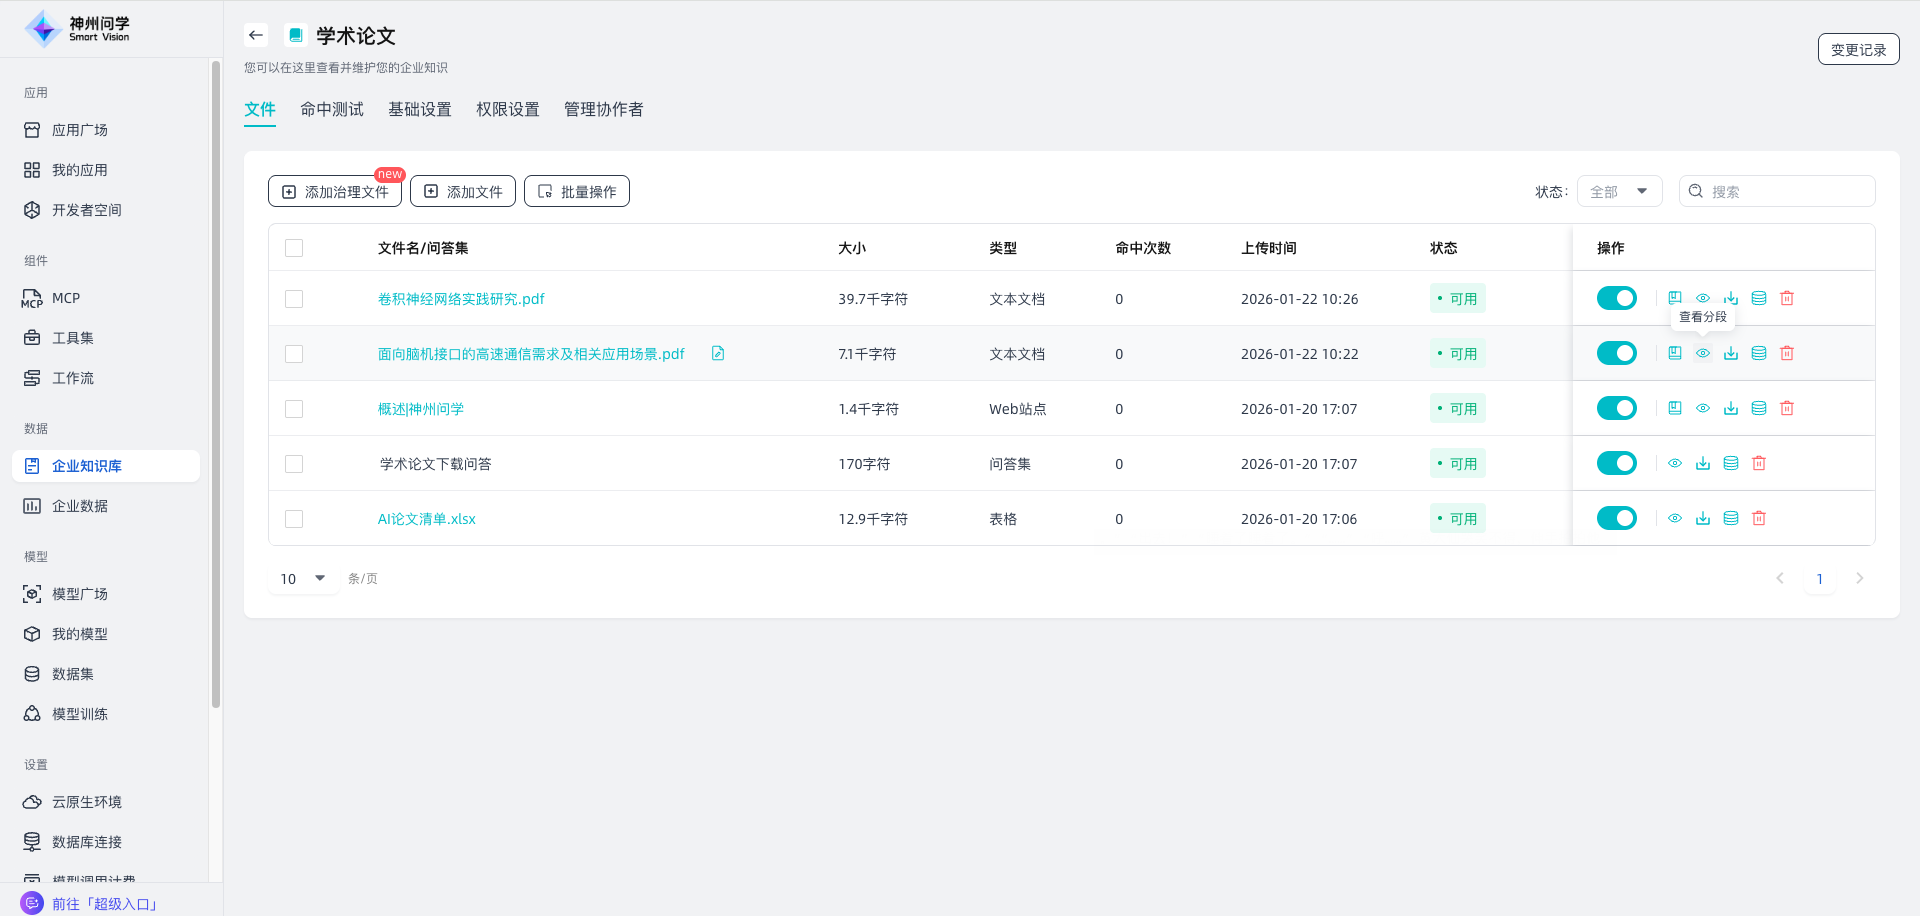Image resolution: width=1920 pixels, height=916 pixels.
Task: Open the 变更记录 change log button
Action: pyautogui.click(x=1858, y=49)
